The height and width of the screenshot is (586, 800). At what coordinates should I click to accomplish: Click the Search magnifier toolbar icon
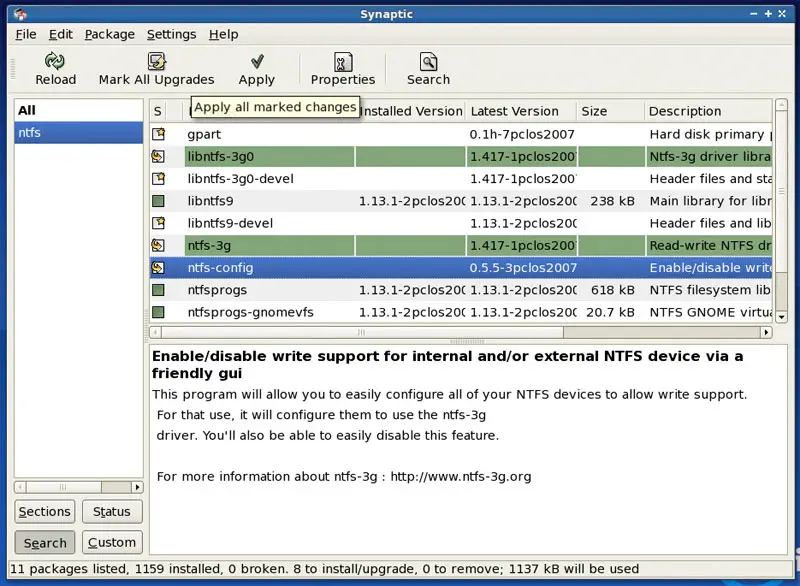(429, 62)
